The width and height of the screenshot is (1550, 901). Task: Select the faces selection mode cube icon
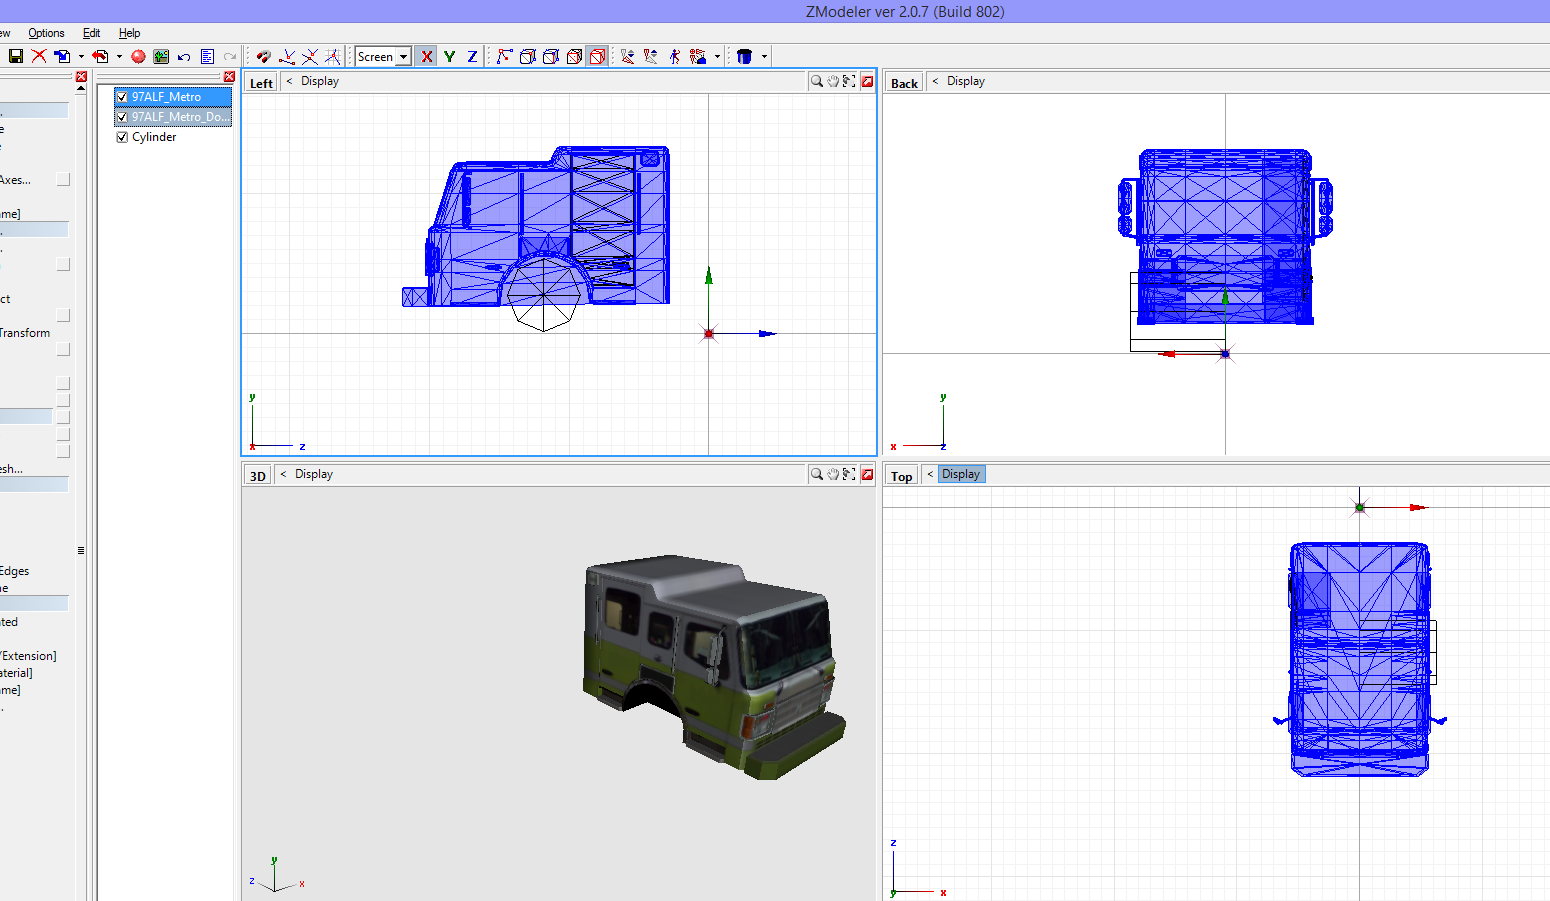[x=573, y=56]
